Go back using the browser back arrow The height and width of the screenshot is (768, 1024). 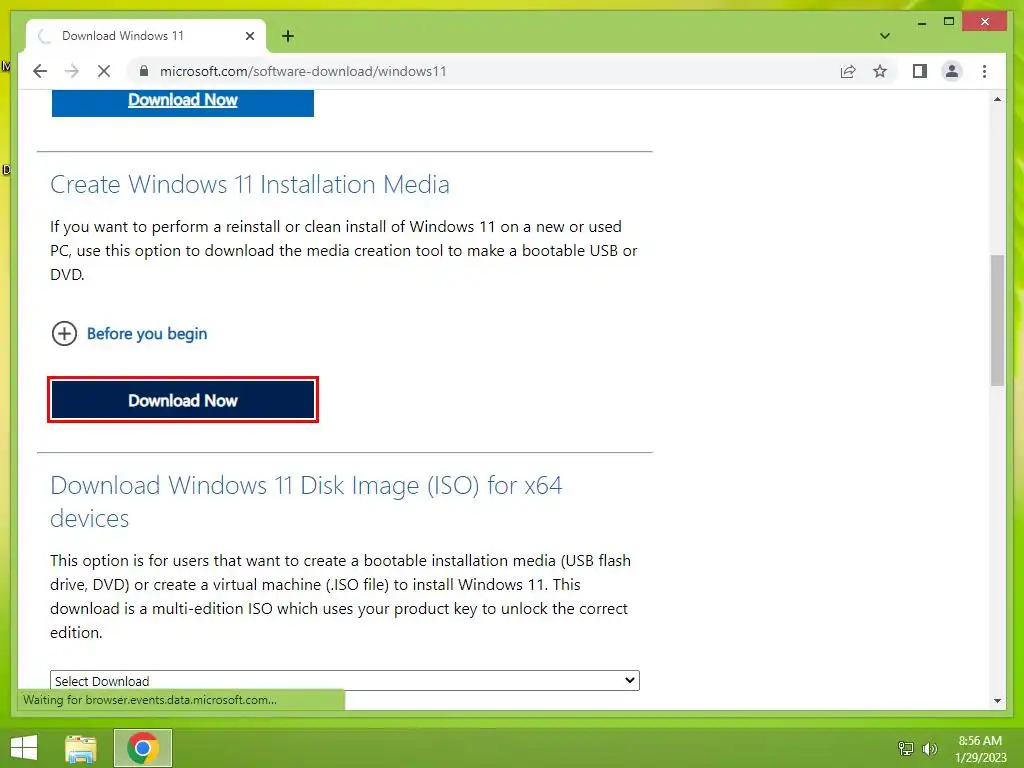pyautogui.click(x=40, y=71)
